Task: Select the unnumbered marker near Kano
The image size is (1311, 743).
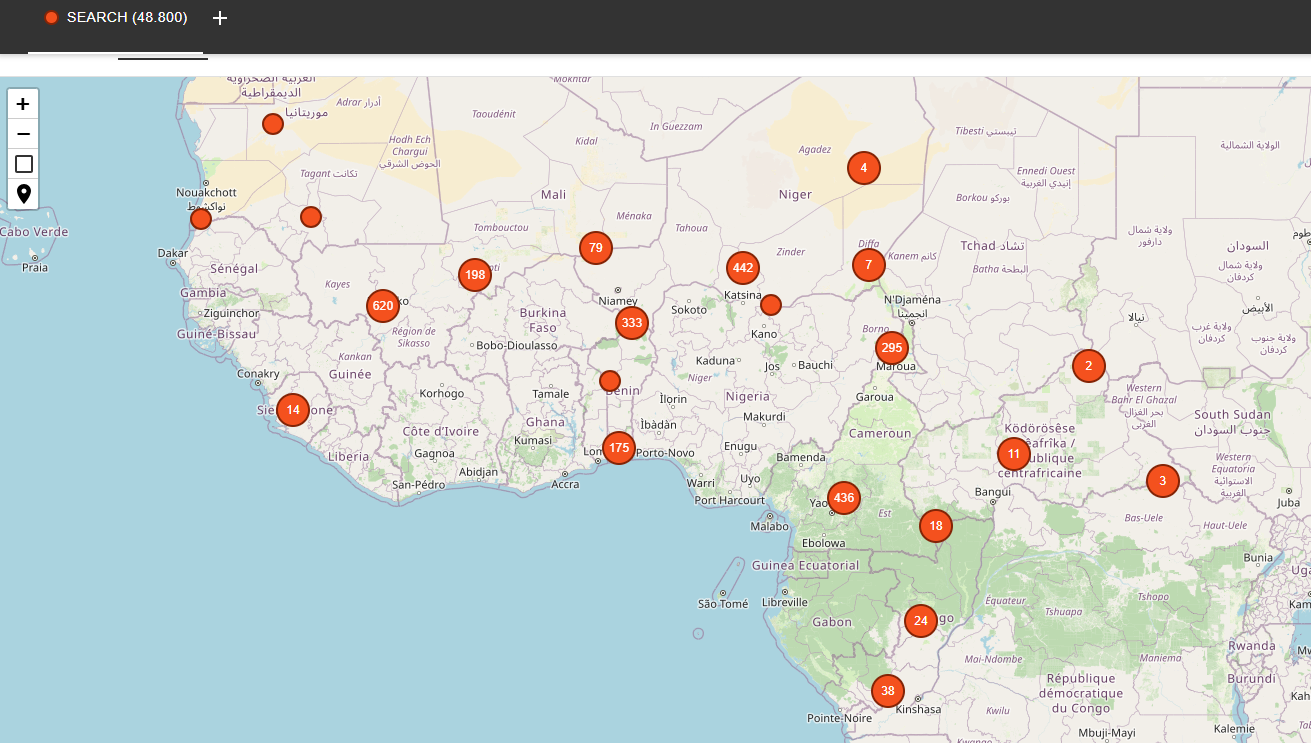Action: pos(771,305)
